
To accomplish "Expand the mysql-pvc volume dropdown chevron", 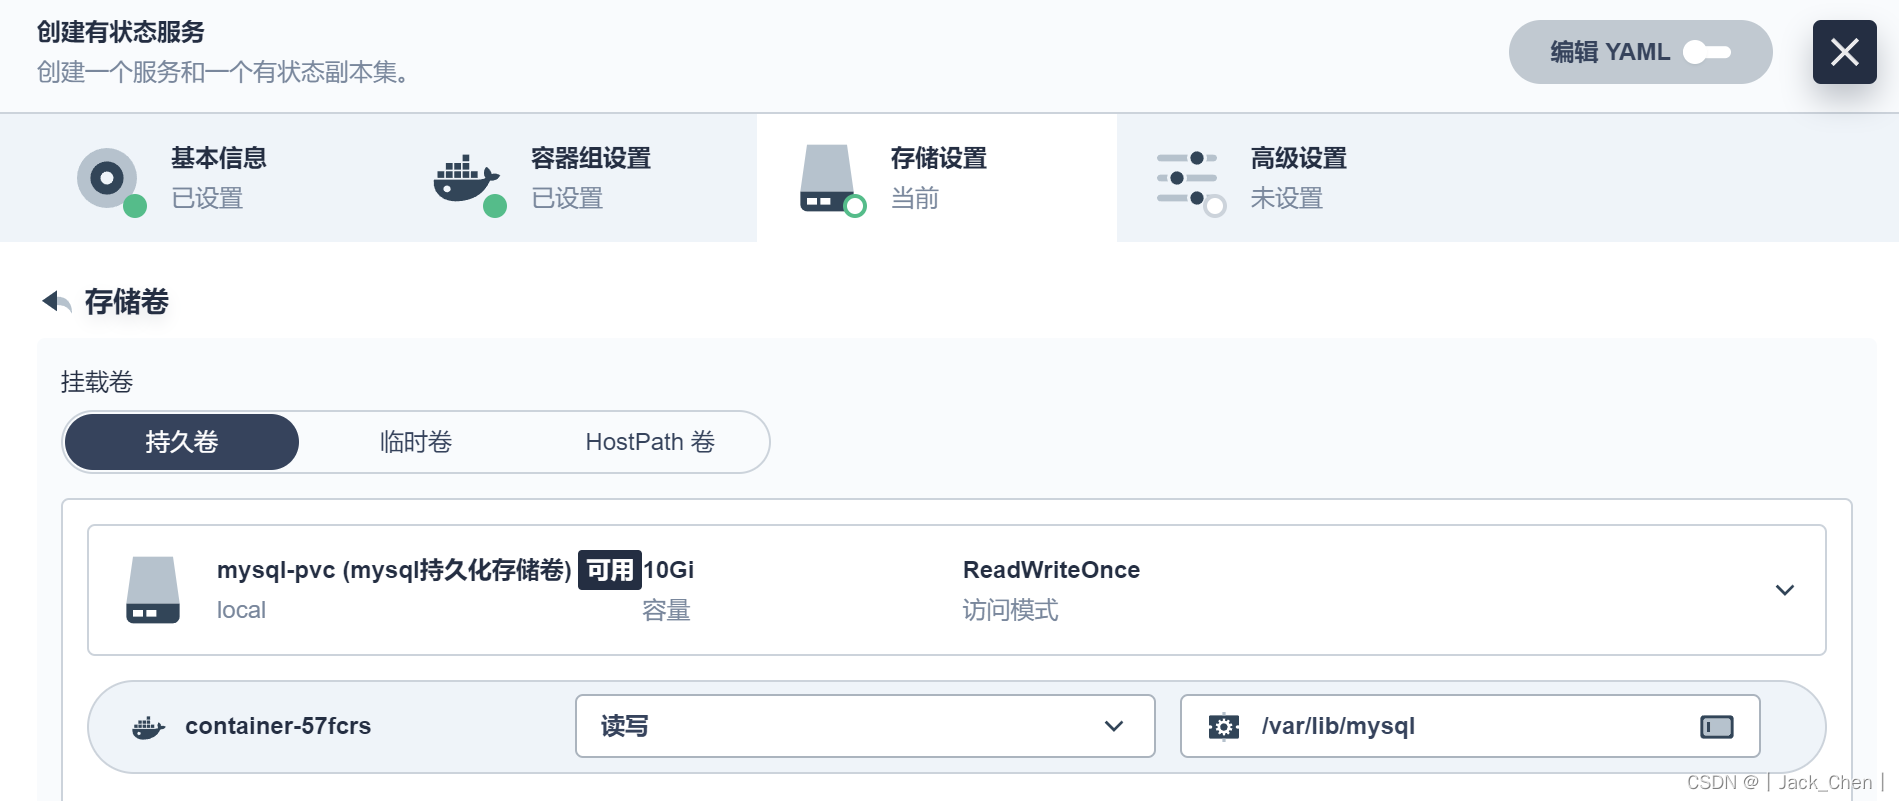I will (1785, 590).
